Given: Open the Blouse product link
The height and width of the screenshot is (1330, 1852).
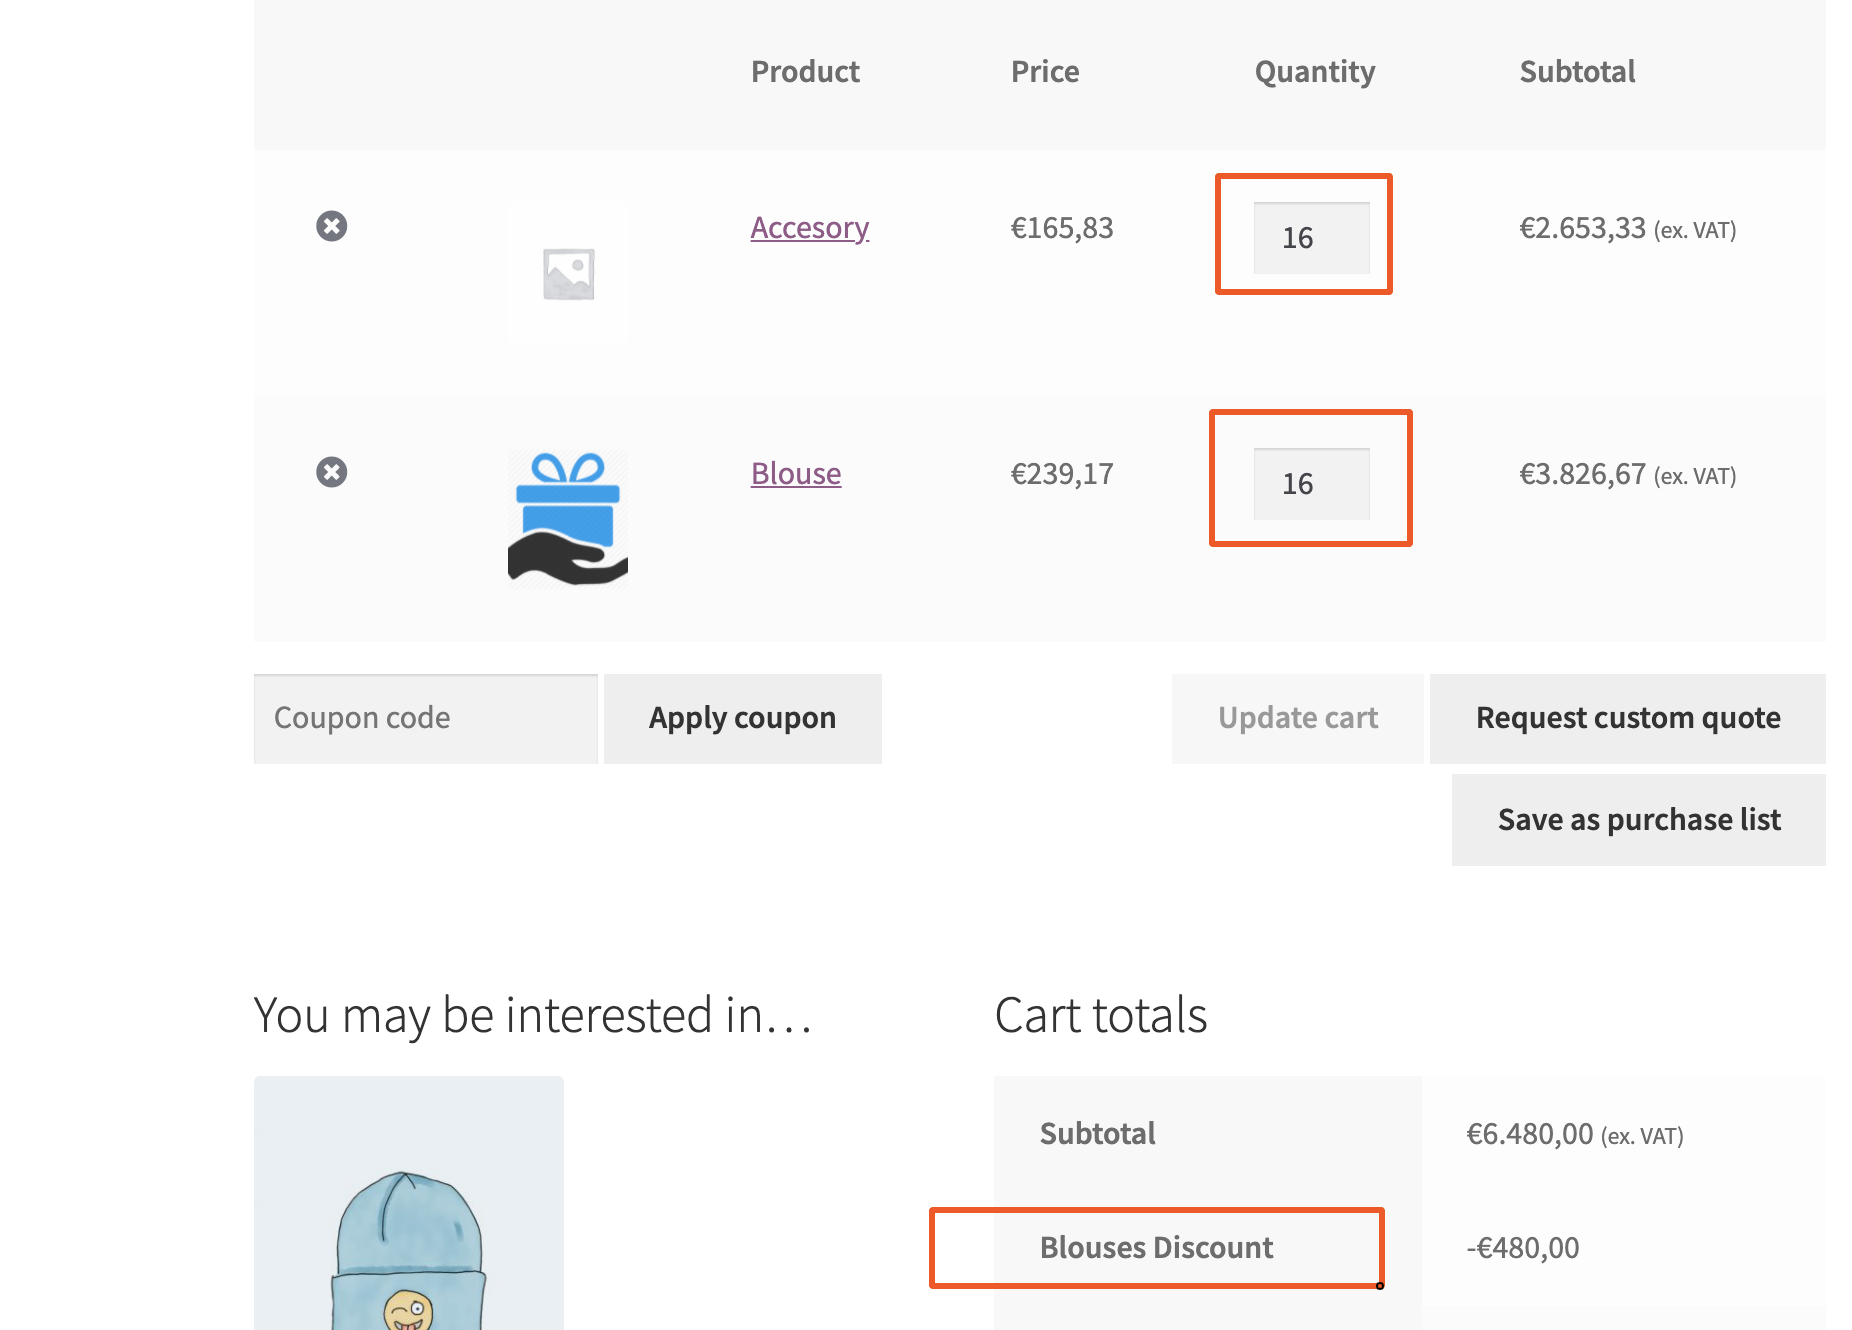Looking at the screenshot, I should 796,474.
